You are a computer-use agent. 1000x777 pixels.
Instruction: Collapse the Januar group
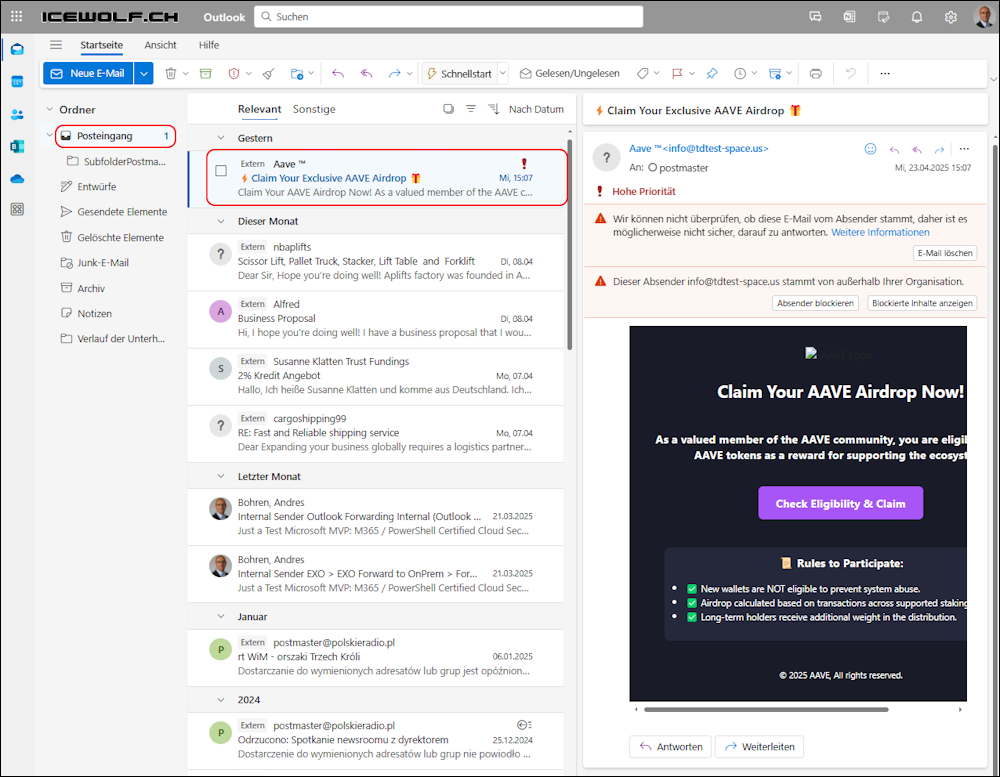(221, 617)
